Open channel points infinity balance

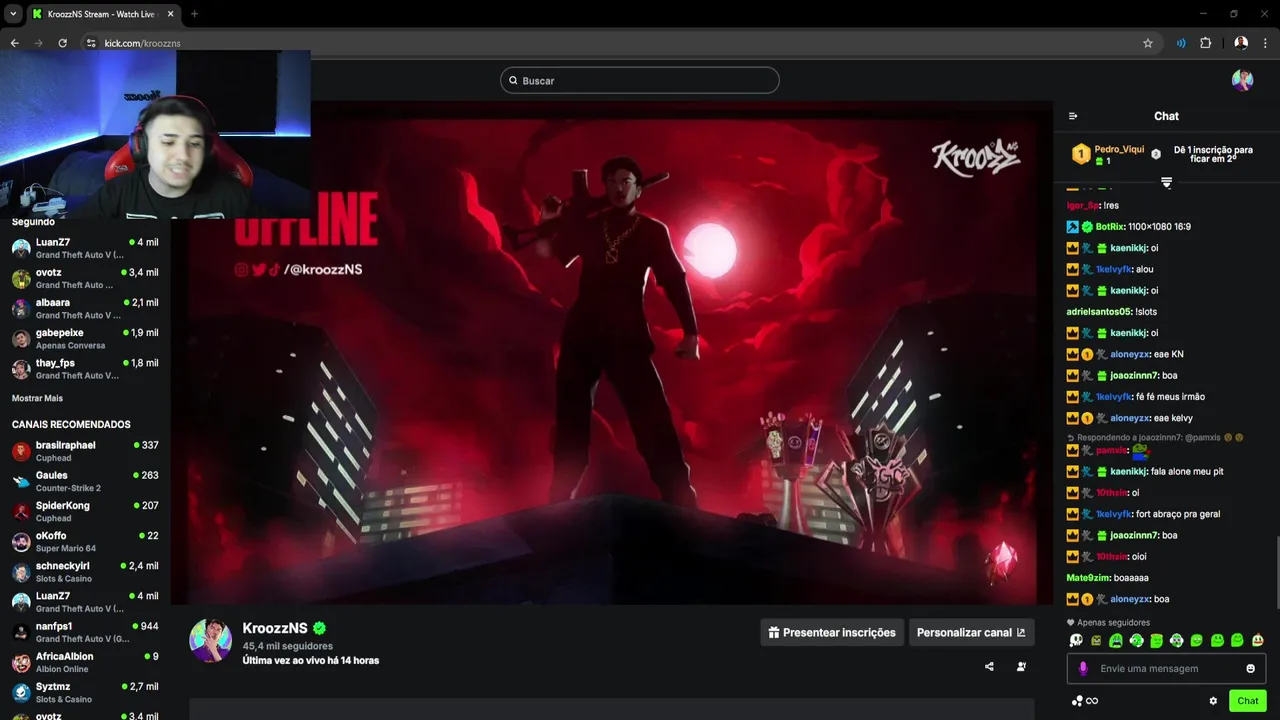coord(1085,701)
